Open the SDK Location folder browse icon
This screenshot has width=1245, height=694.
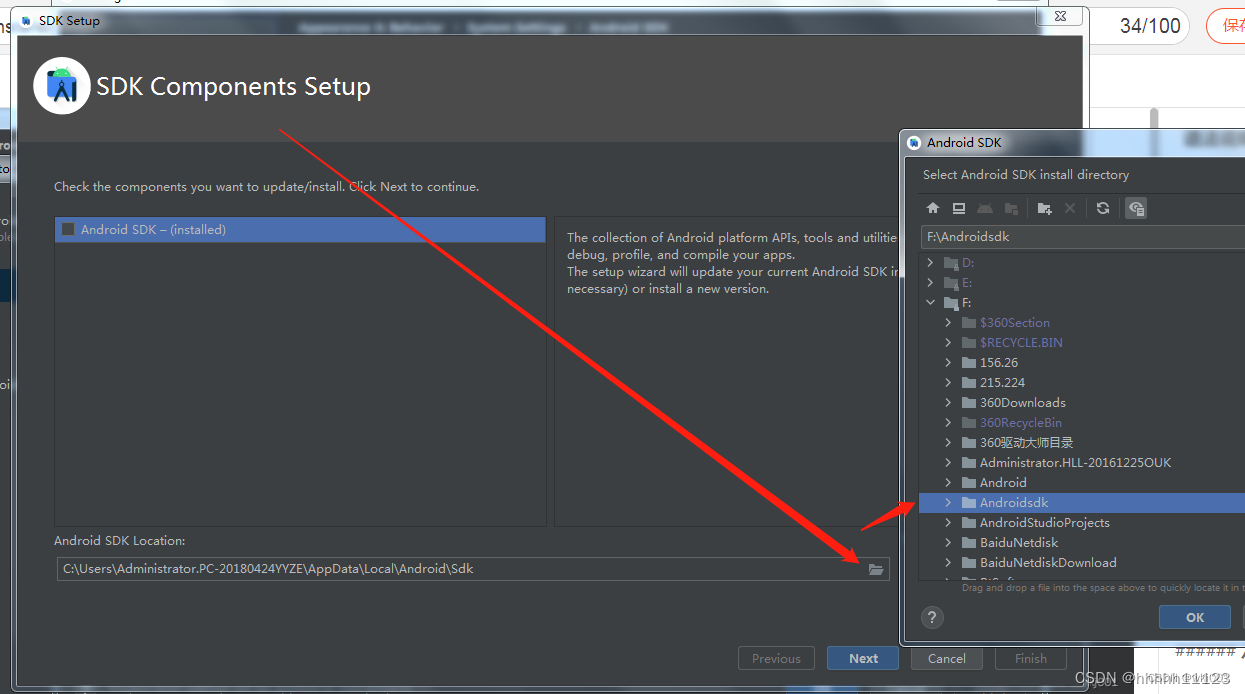coord(876,569)
